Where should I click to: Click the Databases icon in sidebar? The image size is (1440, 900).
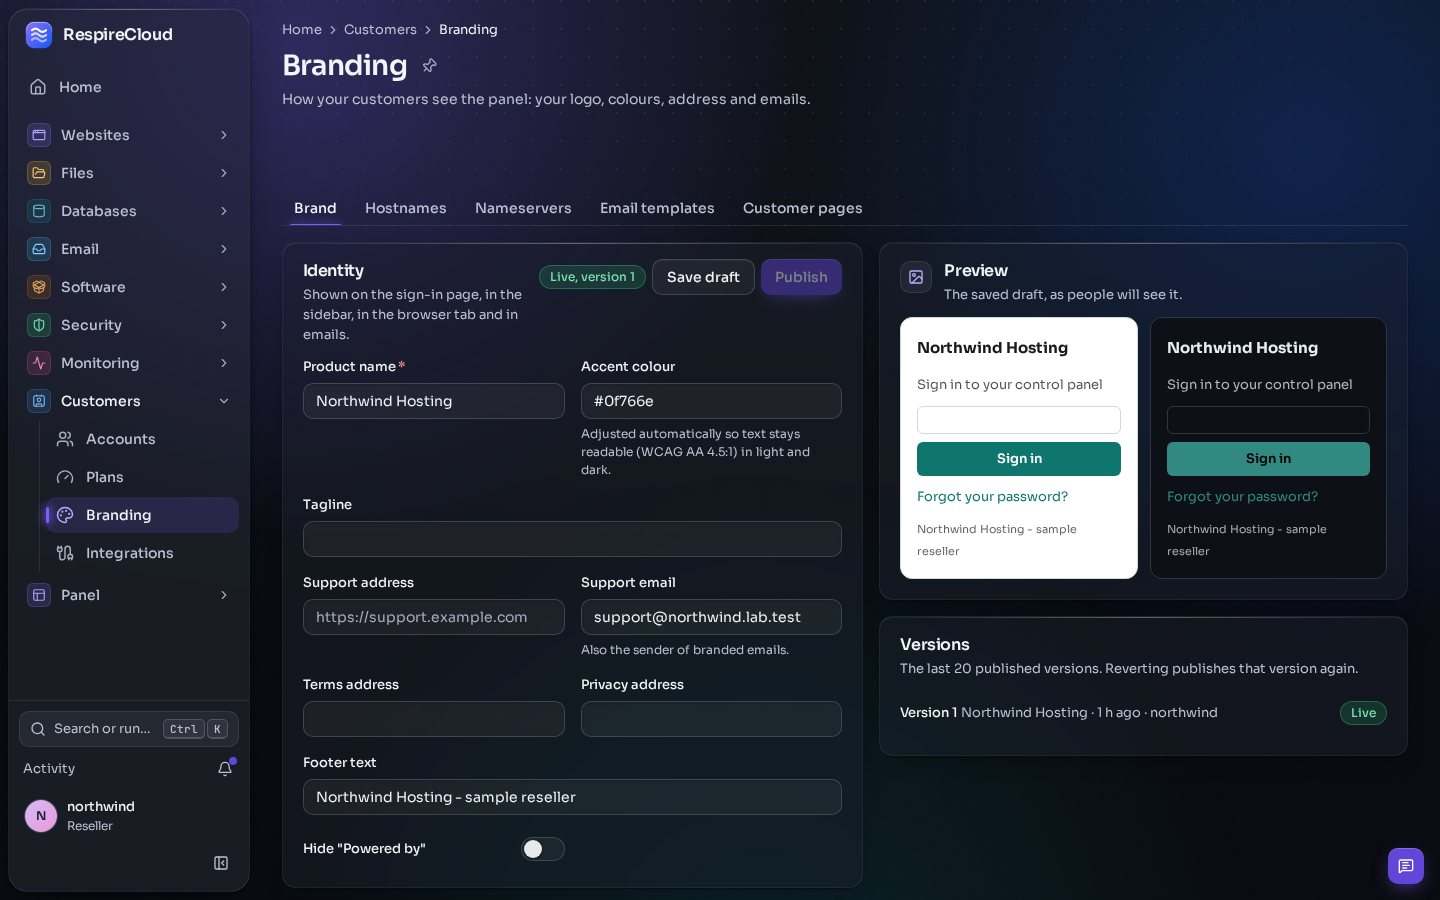tap(39, 211)
